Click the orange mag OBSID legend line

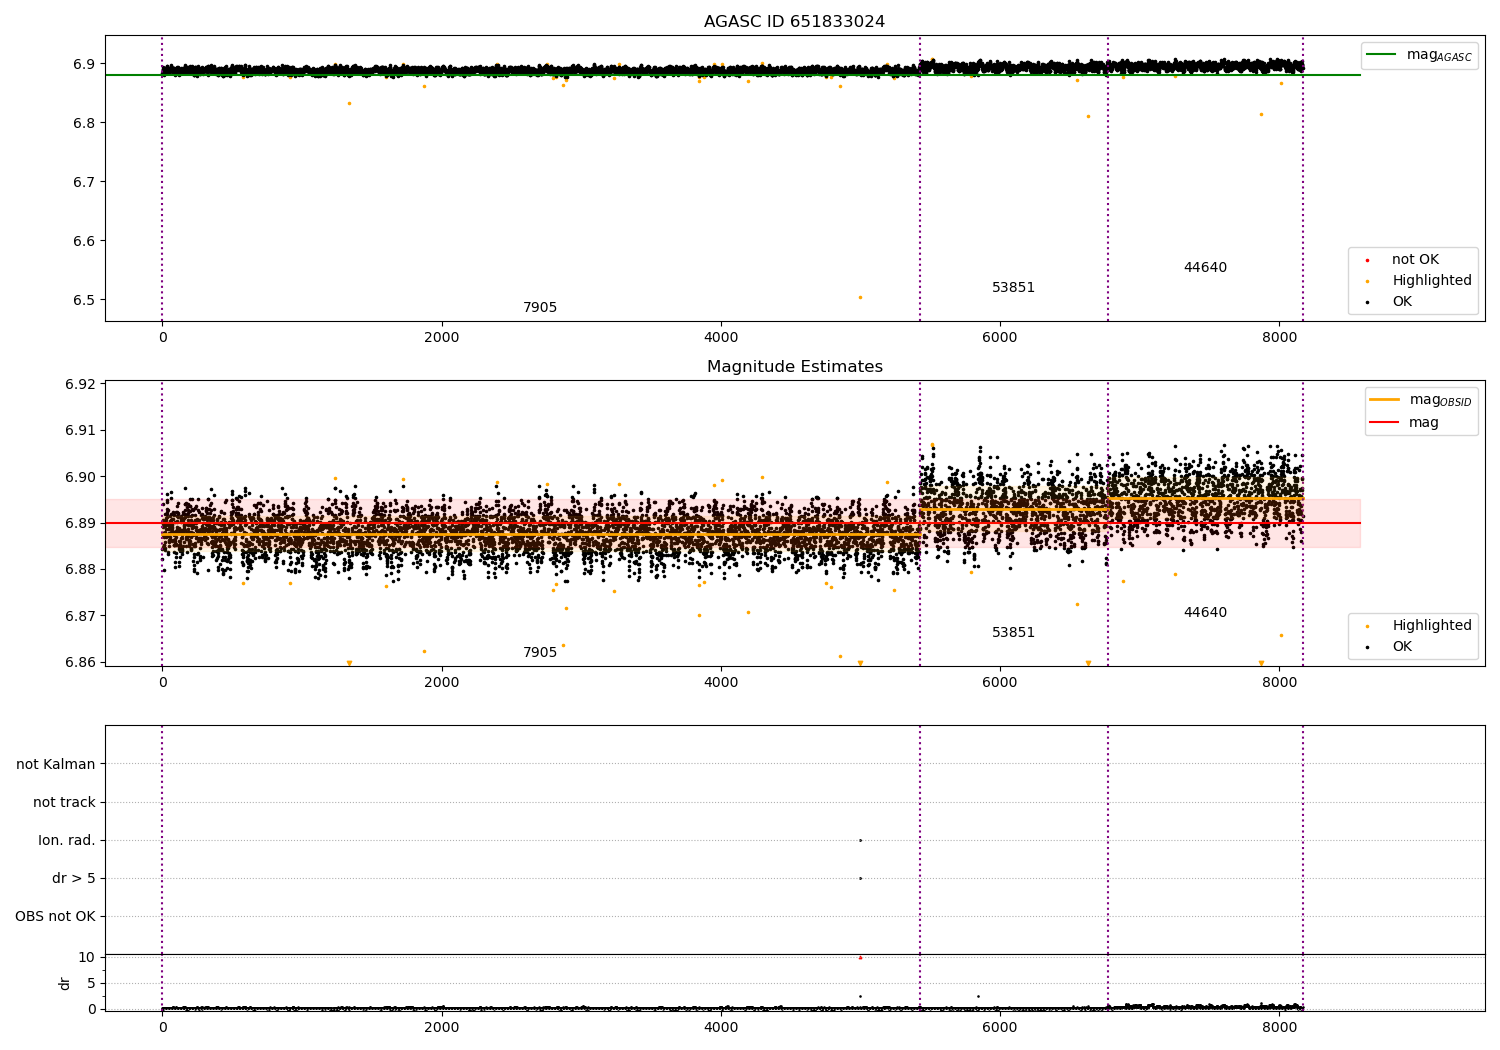[1384, 400]
